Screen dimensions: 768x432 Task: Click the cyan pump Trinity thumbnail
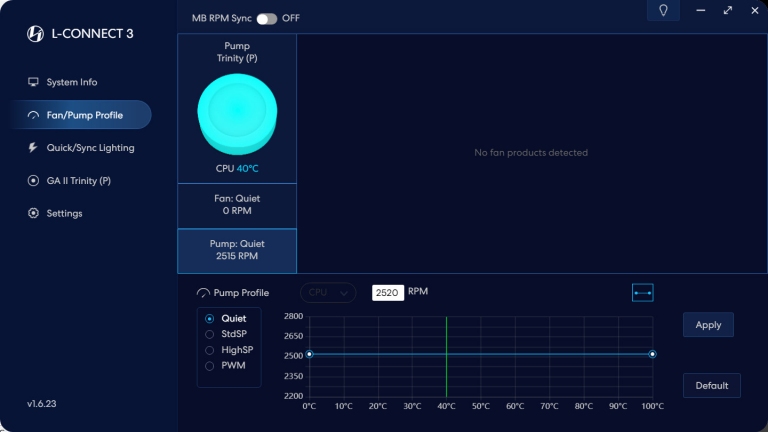237,114
